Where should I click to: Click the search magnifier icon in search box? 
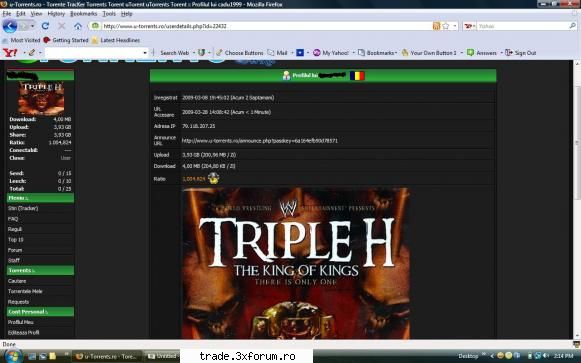point(572,26)
